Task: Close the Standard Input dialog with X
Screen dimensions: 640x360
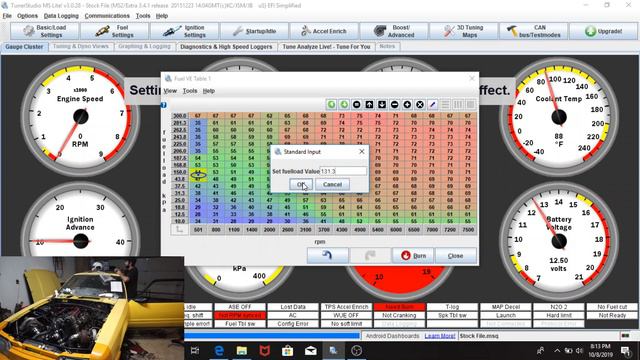Action: pyautogui.click(x=362, y=151)
